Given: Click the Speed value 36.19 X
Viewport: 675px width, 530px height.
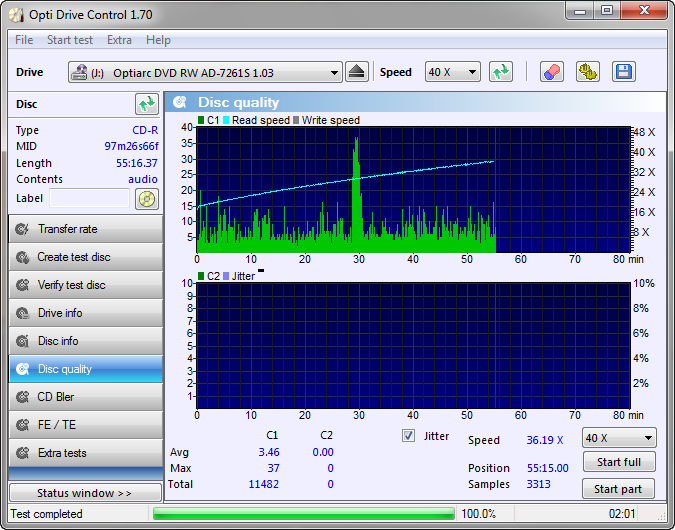Looking at the screenshot, I should (545, 440).
